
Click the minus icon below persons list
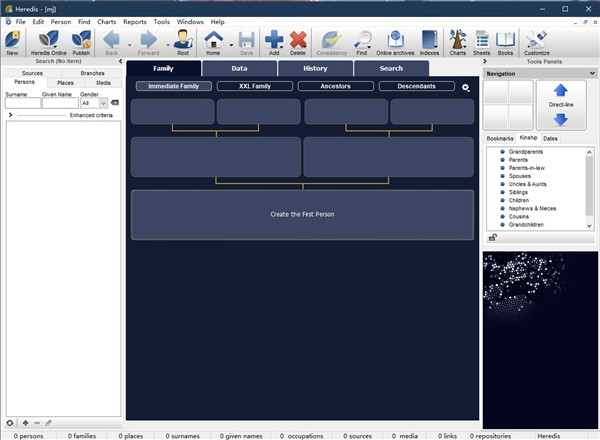[x=37, y=423]
